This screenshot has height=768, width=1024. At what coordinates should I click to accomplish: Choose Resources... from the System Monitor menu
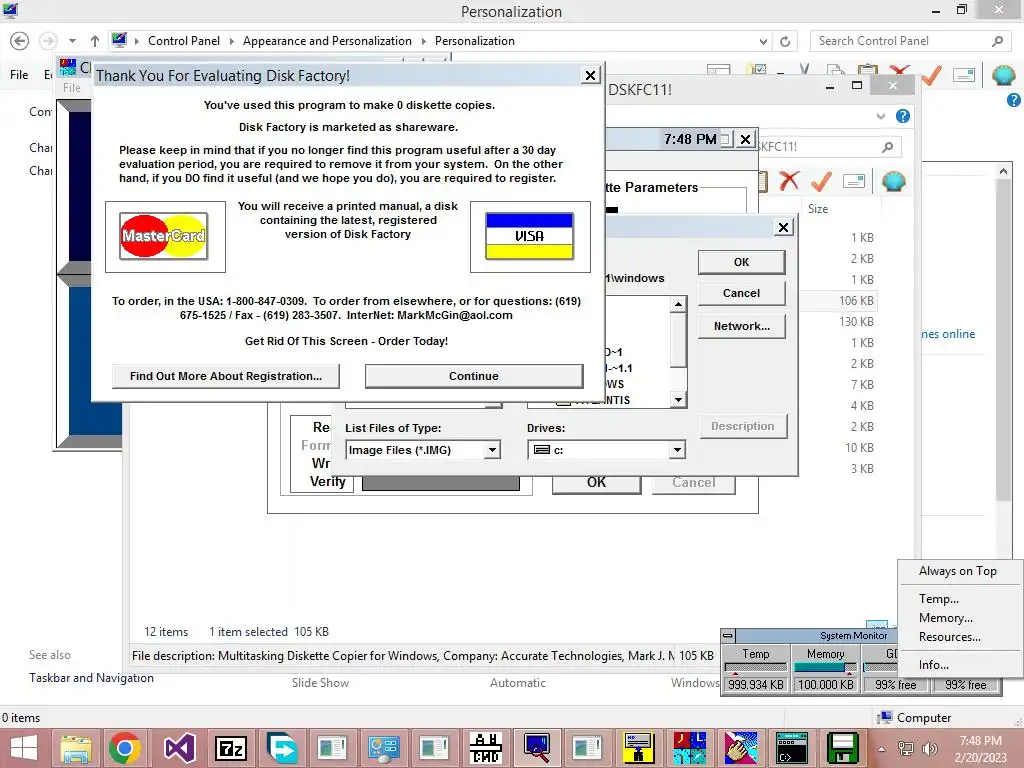pos(950,637)
